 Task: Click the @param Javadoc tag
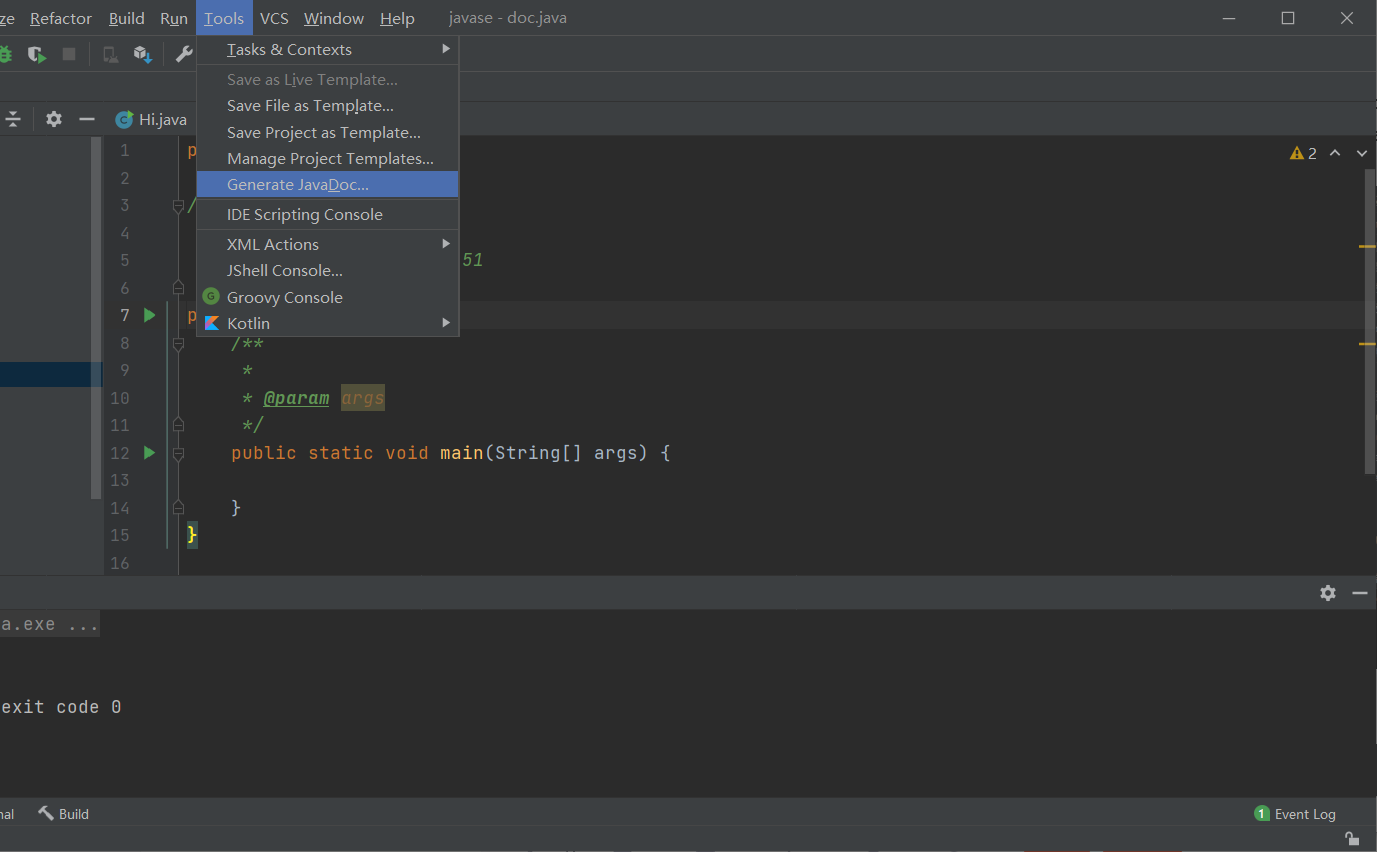[296, 398]
